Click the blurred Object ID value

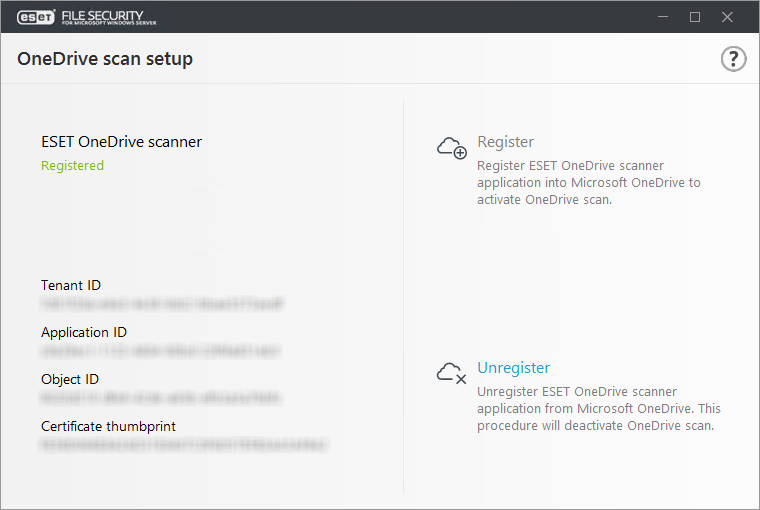[x=160, y=398]
